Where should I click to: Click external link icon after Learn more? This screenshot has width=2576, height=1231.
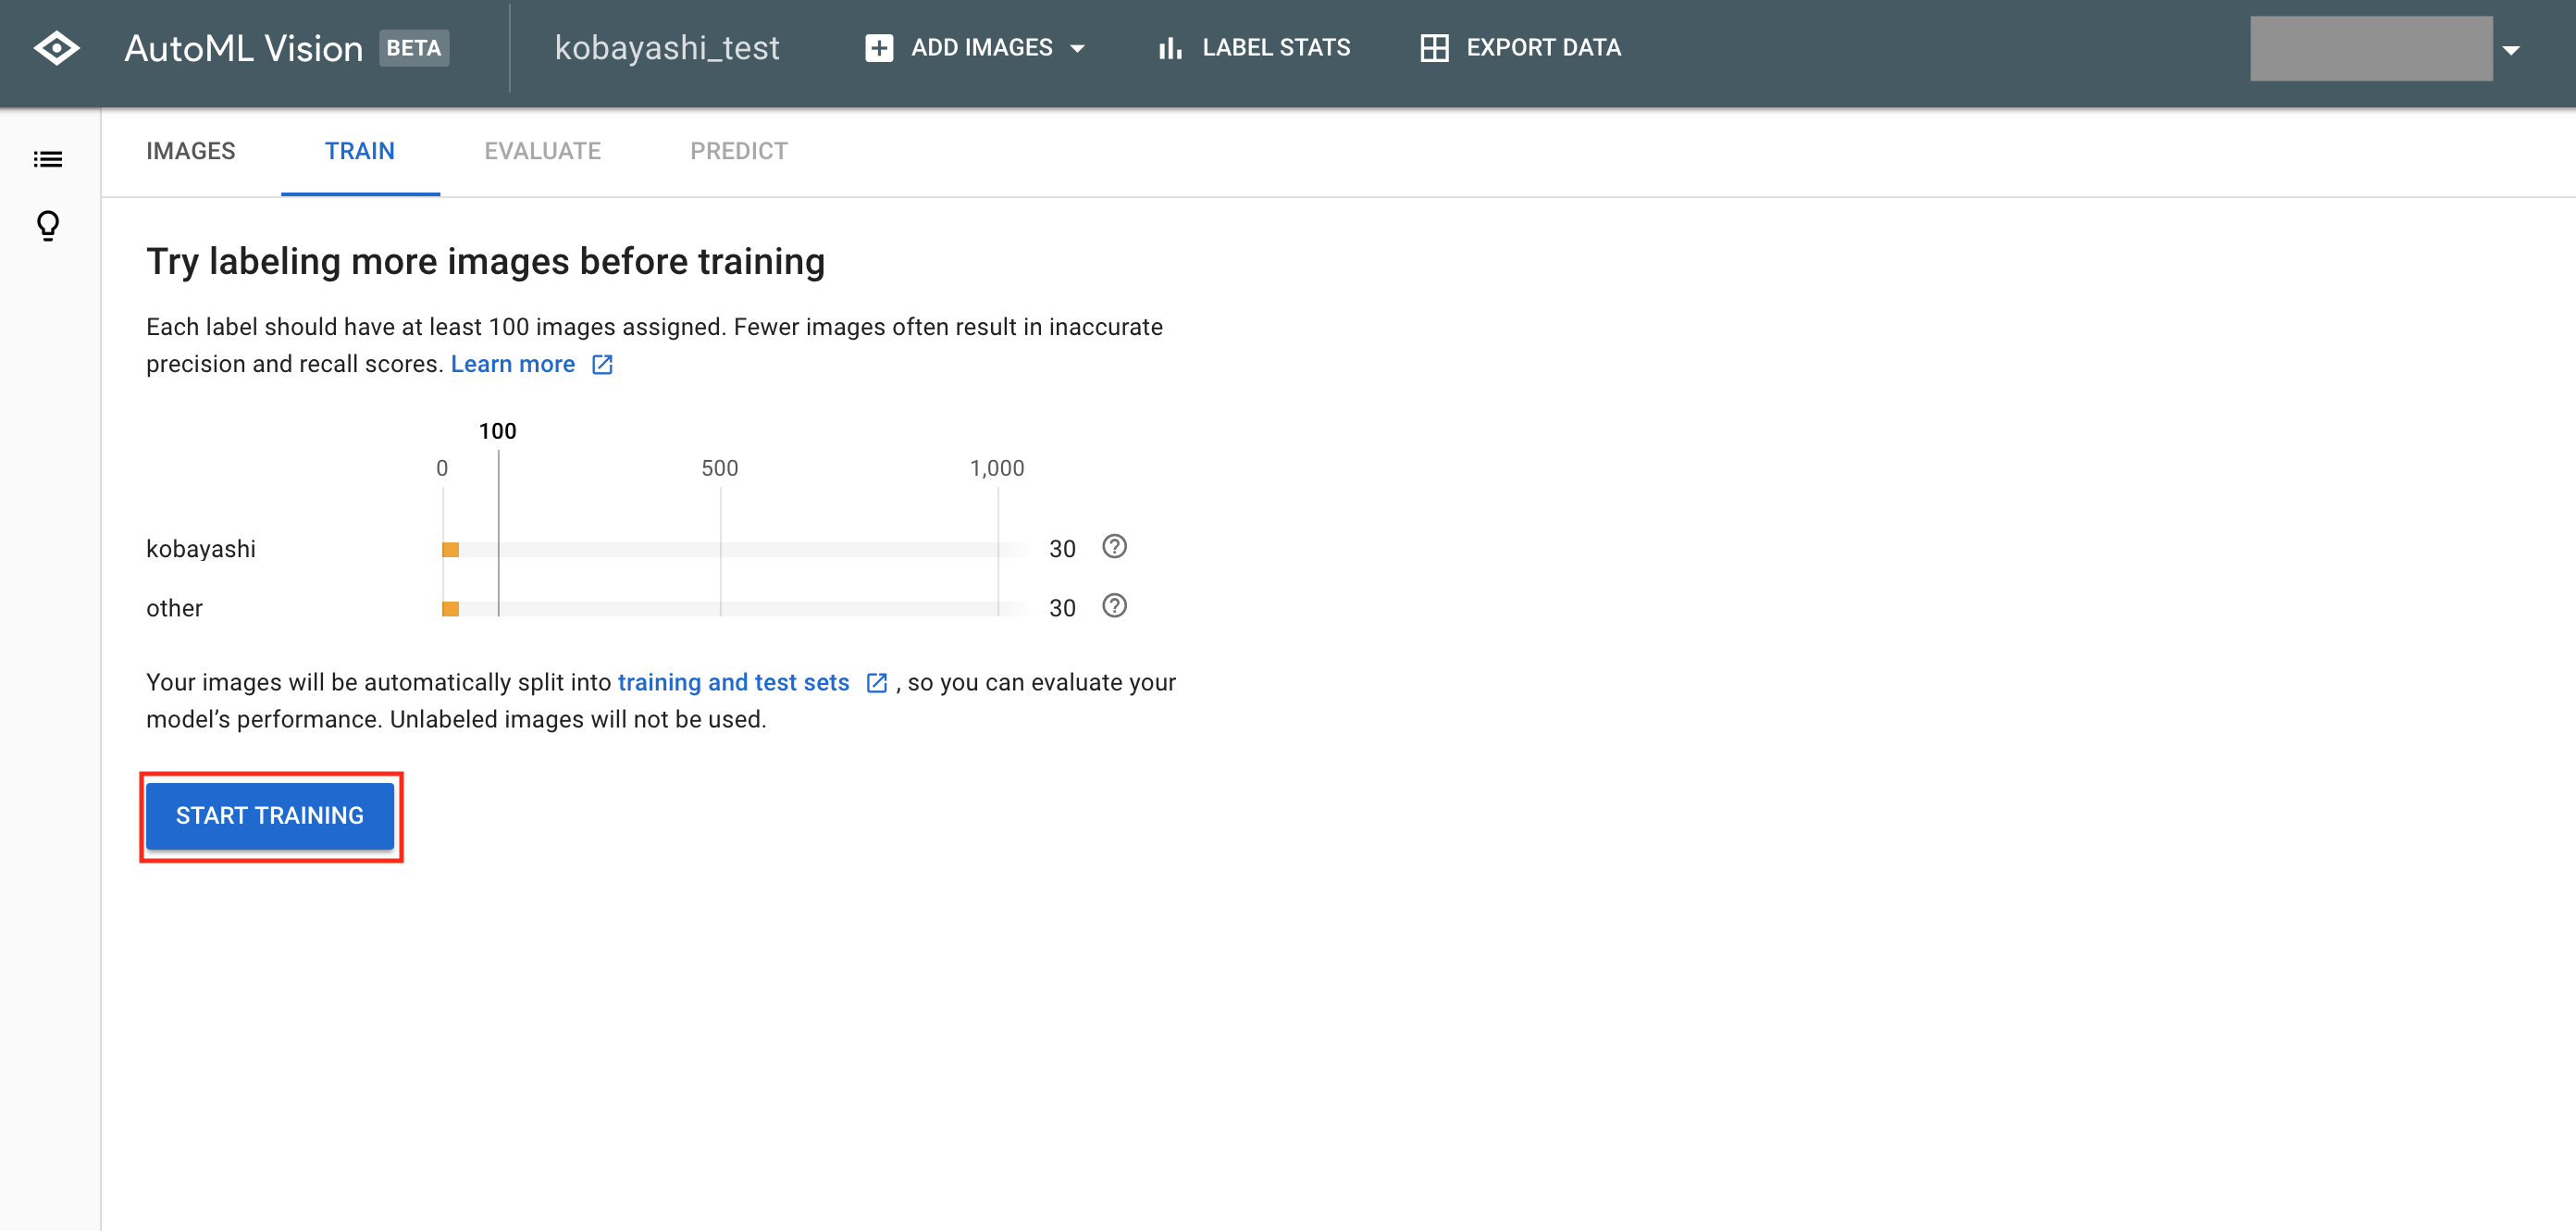coord(602,365)
